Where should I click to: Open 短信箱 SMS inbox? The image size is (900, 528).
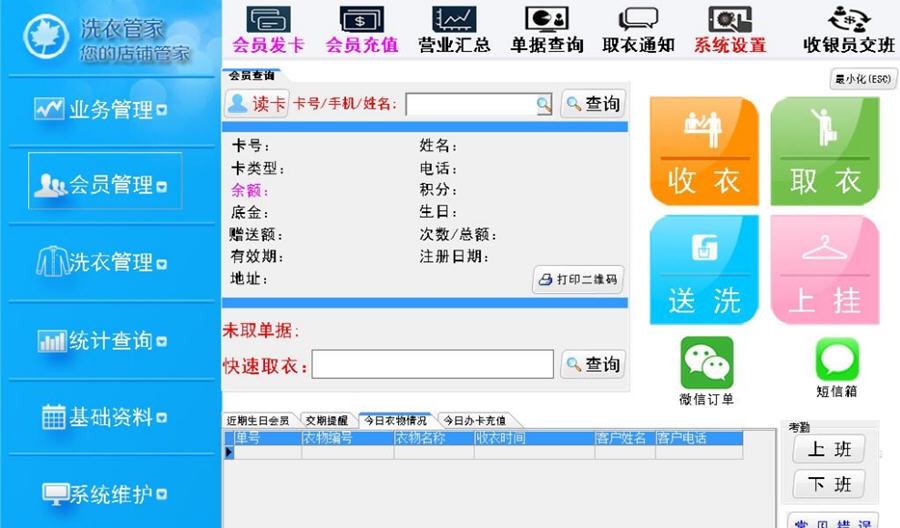pos(837,368)
